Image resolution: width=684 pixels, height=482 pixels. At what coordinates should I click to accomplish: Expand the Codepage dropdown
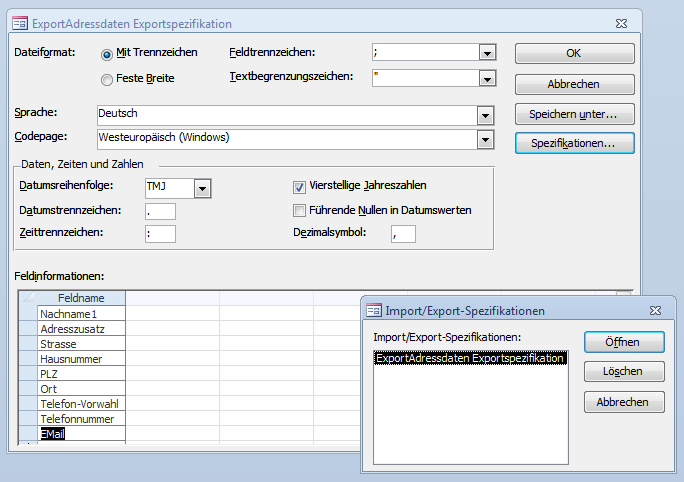click(x=487, y=138)
